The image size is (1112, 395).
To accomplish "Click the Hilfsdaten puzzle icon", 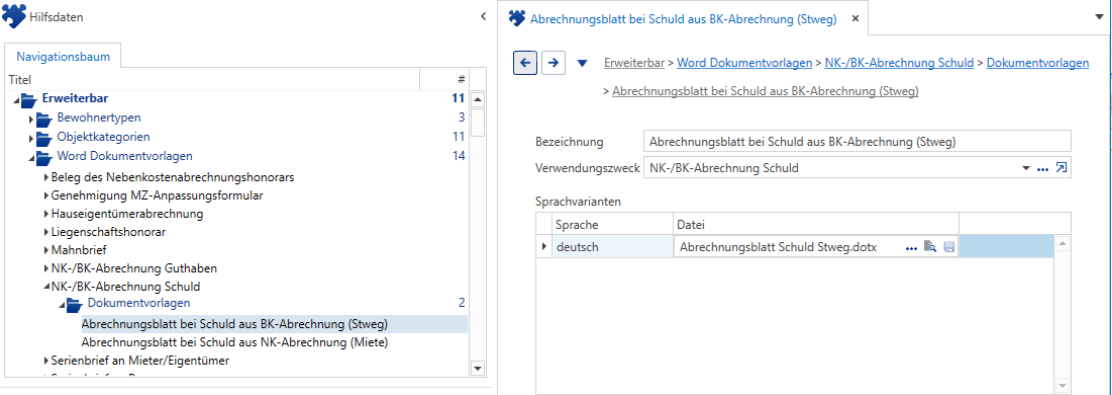I will (14, 16).
